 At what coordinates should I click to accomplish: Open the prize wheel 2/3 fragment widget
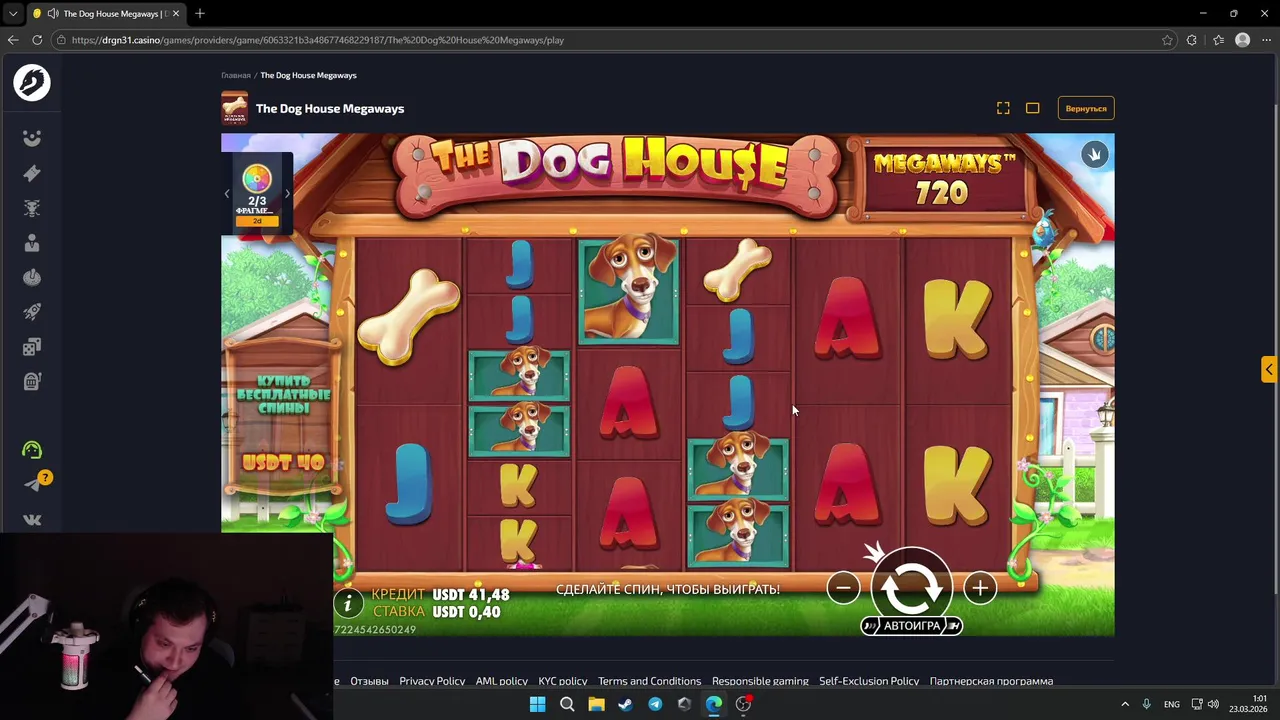point(257,193)
